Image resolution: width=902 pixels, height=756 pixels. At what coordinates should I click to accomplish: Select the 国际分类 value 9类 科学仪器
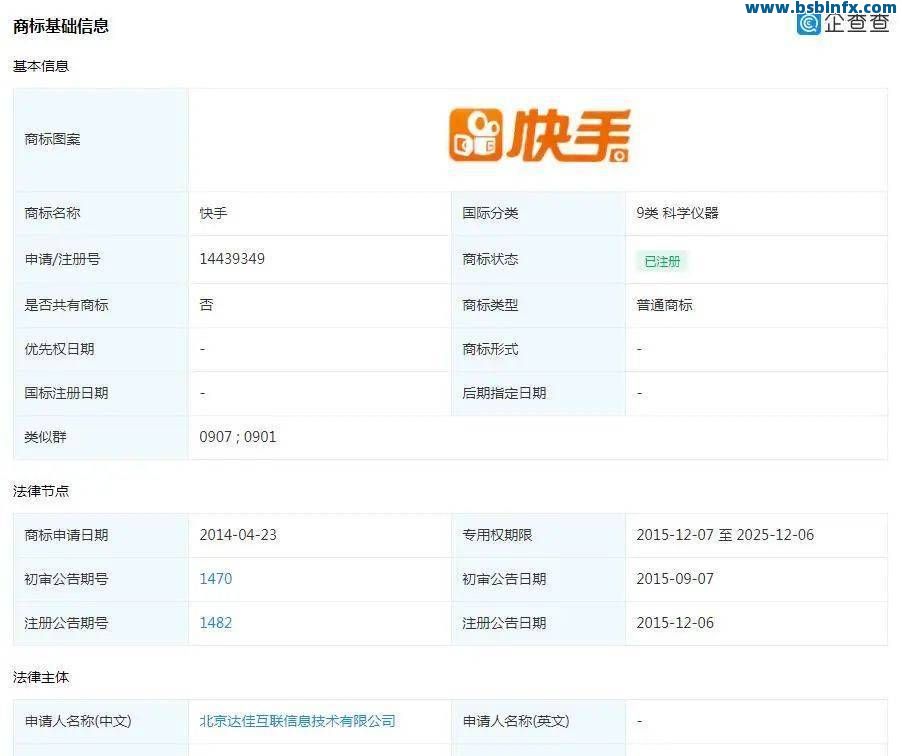(681, 213)
